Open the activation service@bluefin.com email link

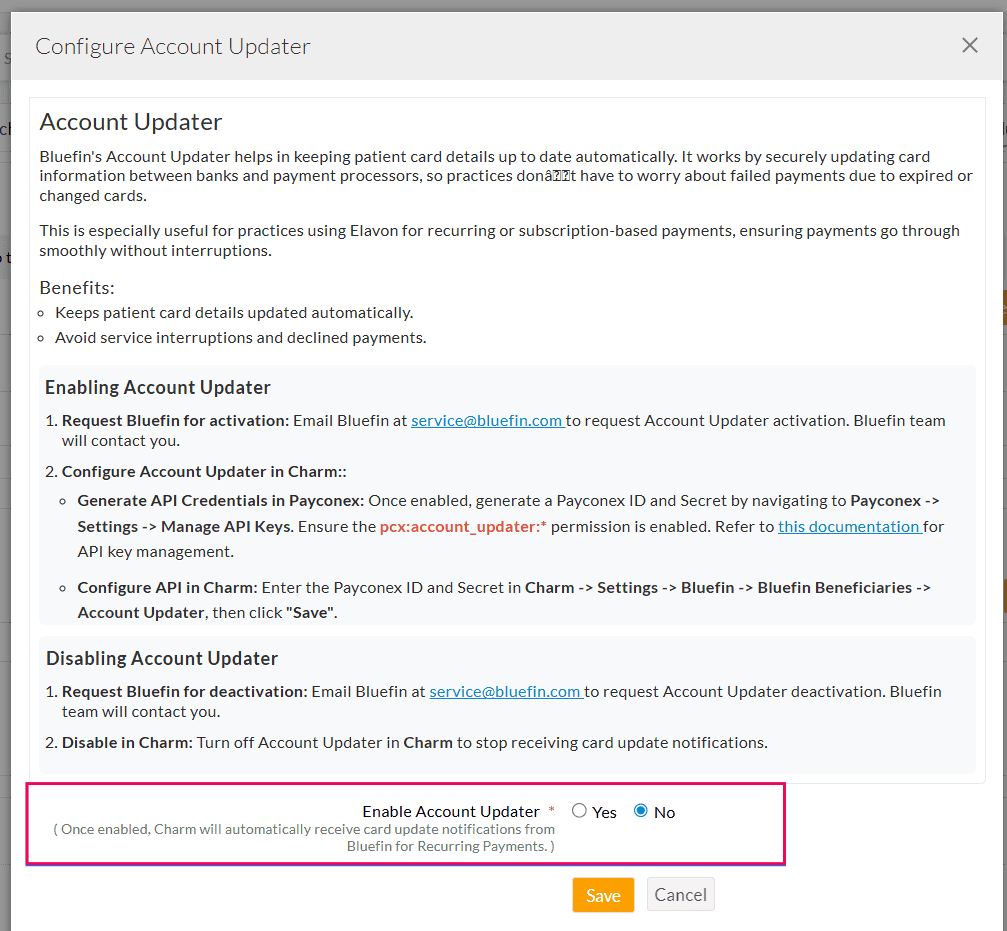point(487,420)
